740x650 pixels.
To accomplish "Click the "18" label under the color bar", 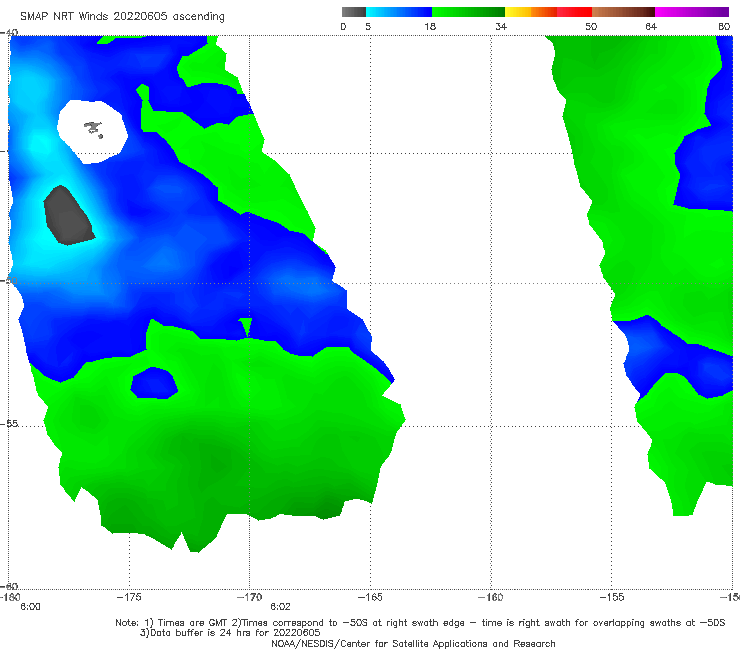I will 430,26.
